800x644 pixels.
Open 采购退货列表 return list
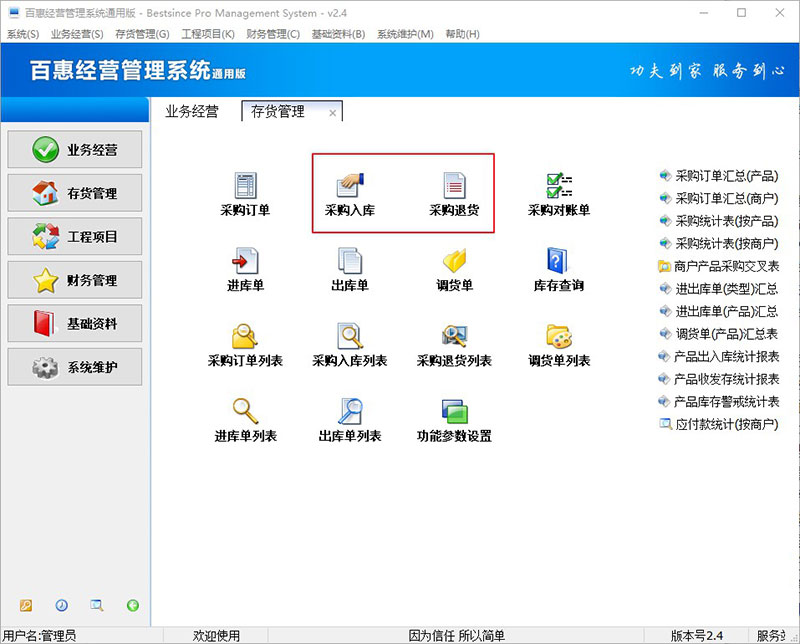454,345
